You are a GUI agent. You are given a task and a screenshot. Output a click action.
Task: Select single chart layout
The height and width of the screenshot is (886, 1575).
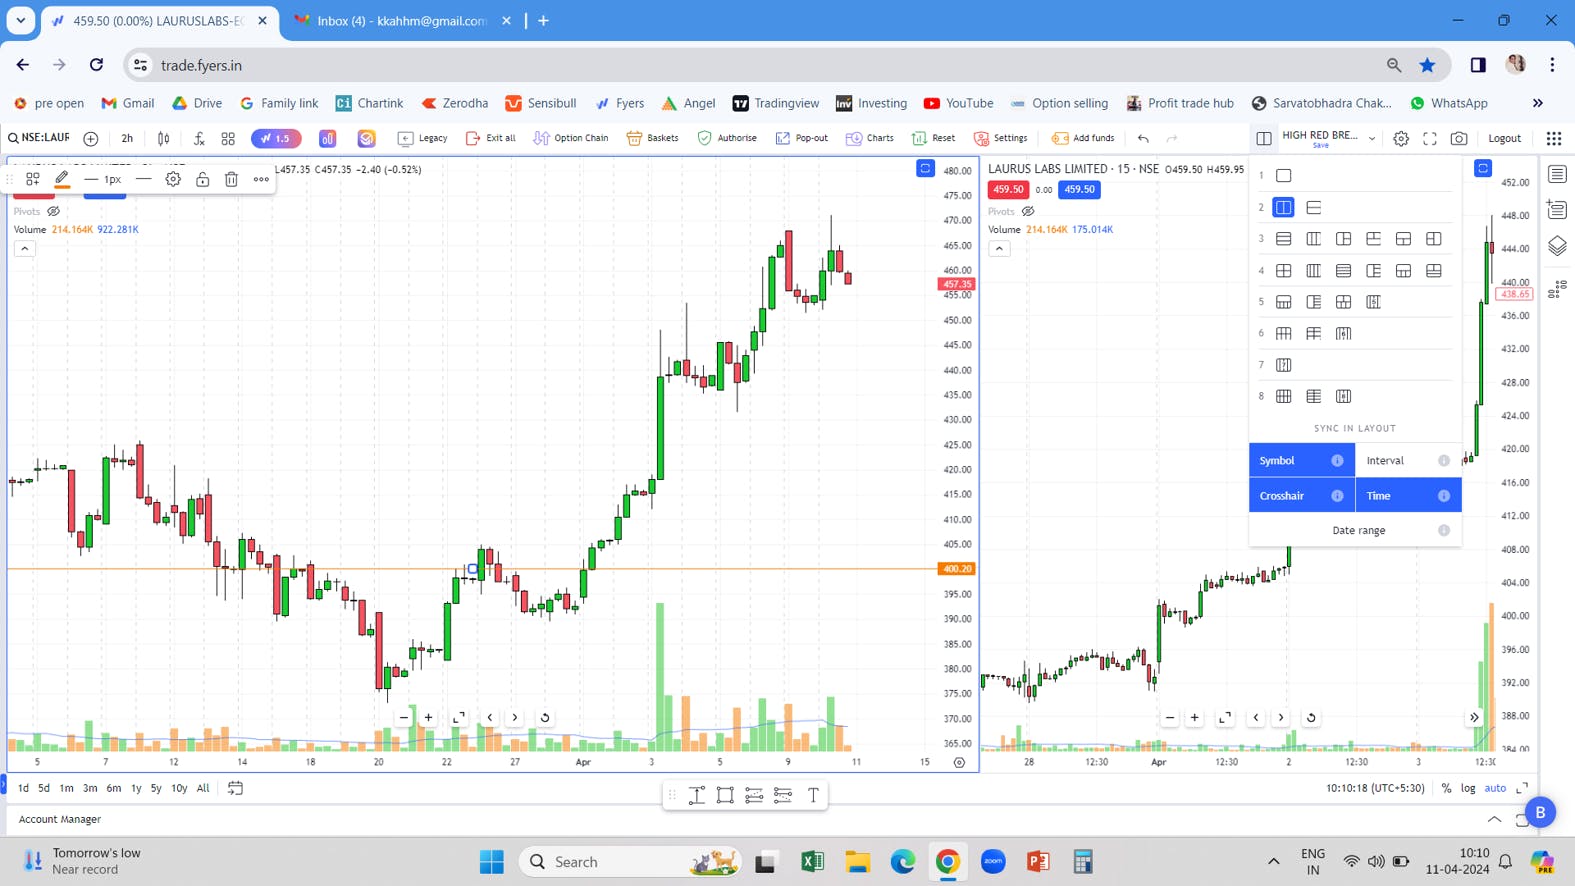(x=1284, y=176)
